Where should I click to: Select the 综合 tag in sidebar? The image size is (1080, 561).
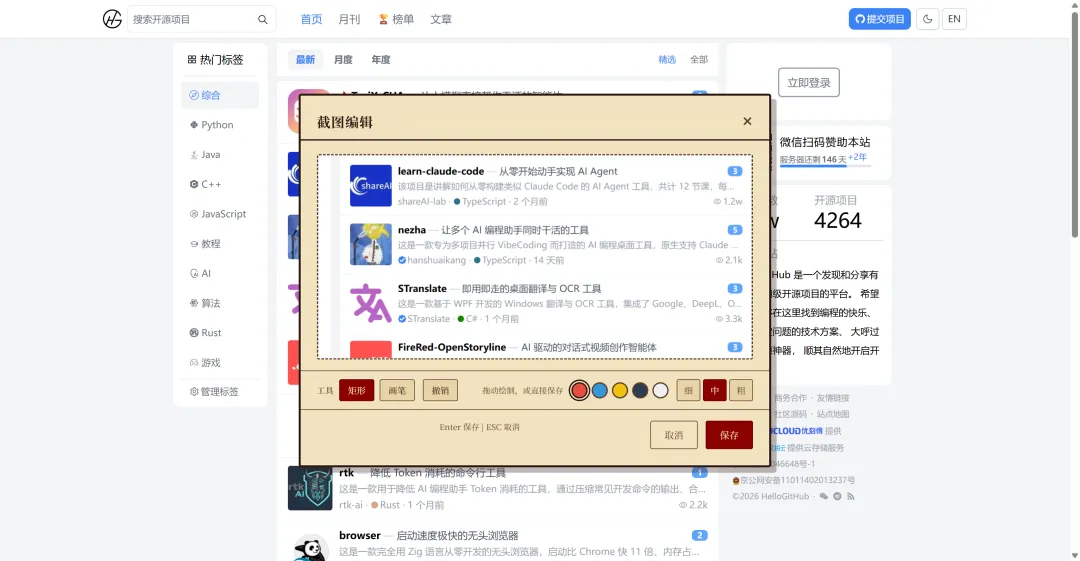(220, 95)
